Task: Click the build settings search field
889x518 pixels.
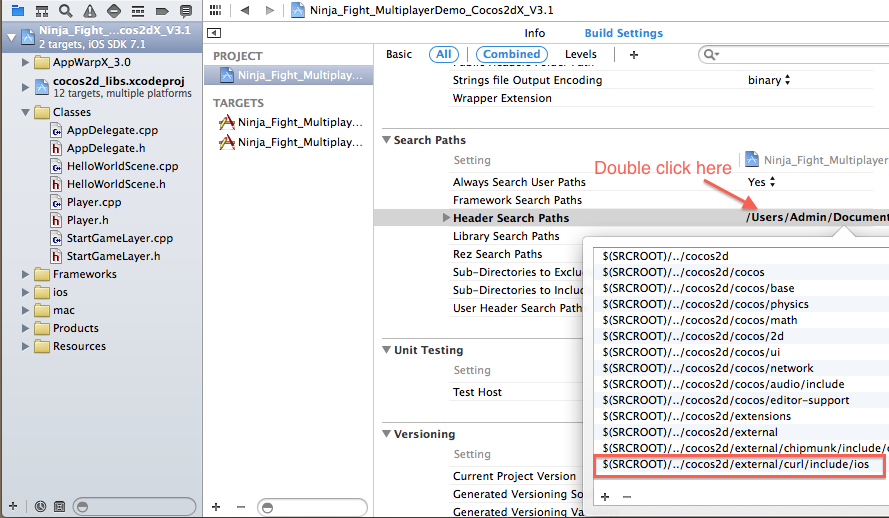Action: pyautogui.click(x=794, y=54)
